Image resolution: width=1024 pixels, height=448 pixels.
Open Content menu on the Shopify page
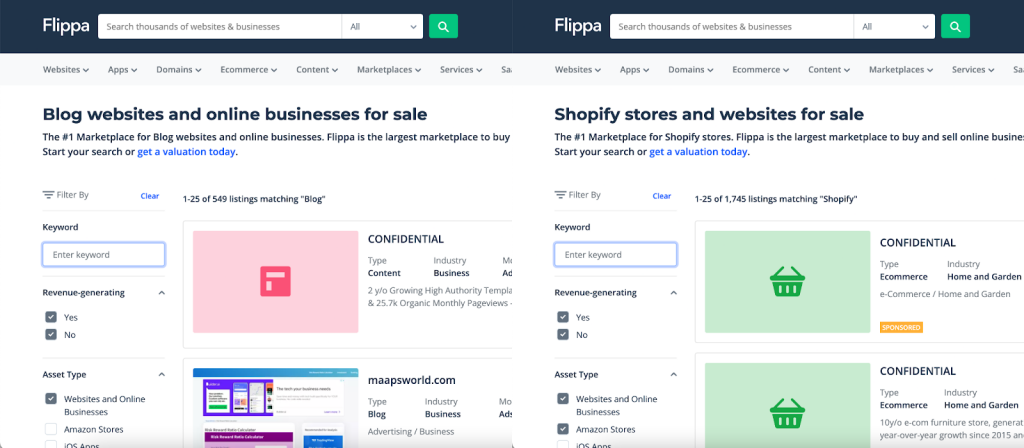(829, 69)
